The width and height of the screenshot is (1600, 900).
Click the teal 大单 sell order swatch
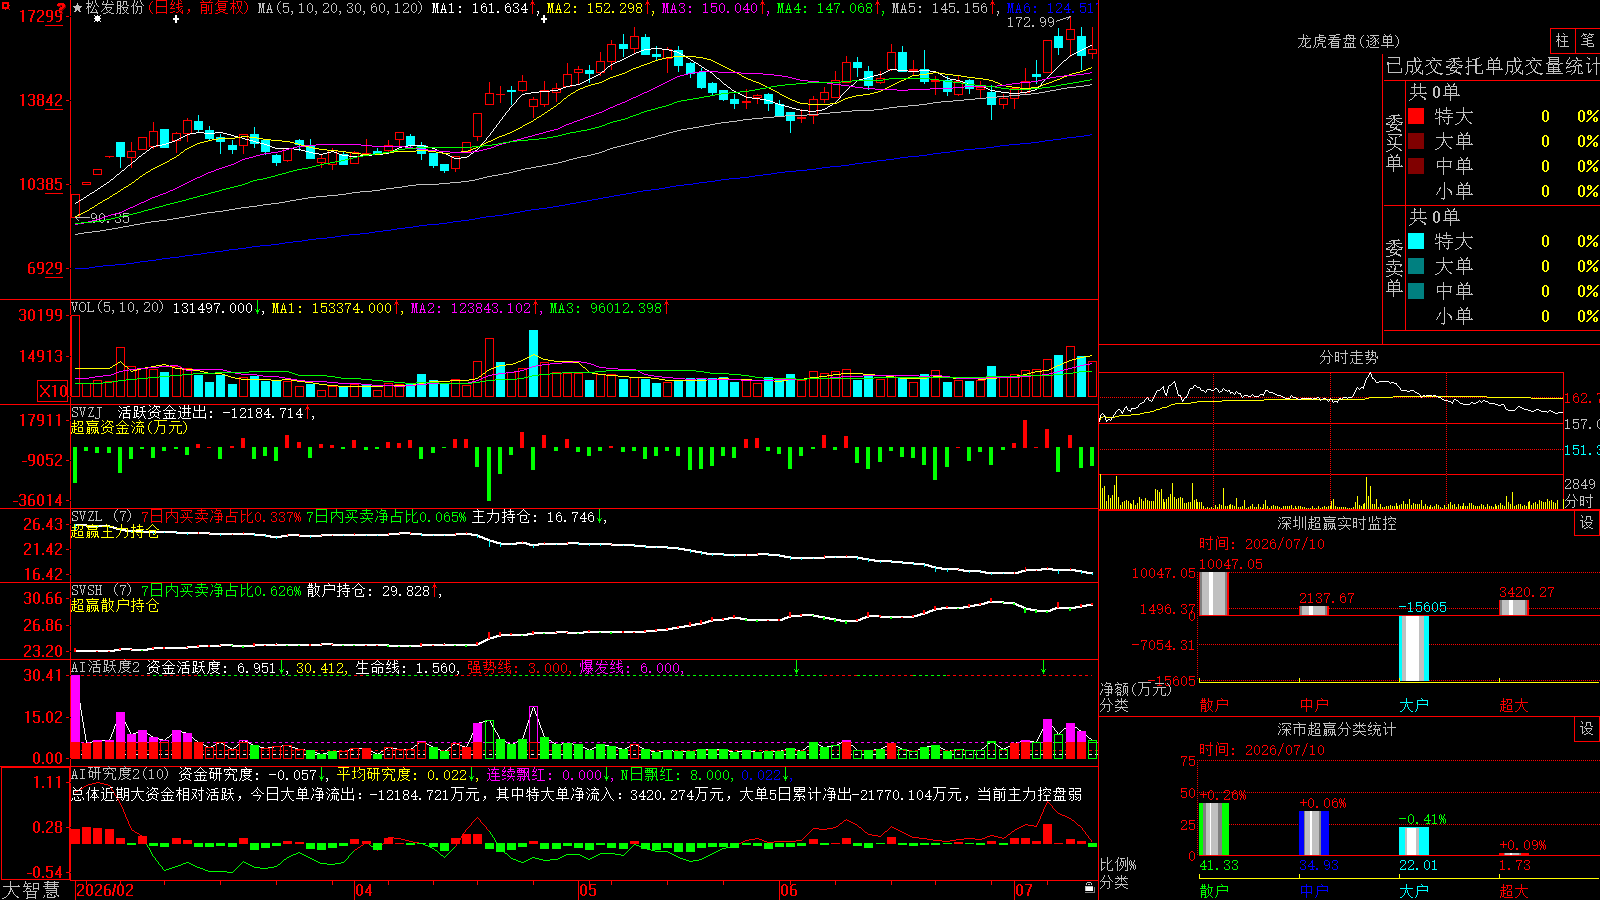[1416, 266]
